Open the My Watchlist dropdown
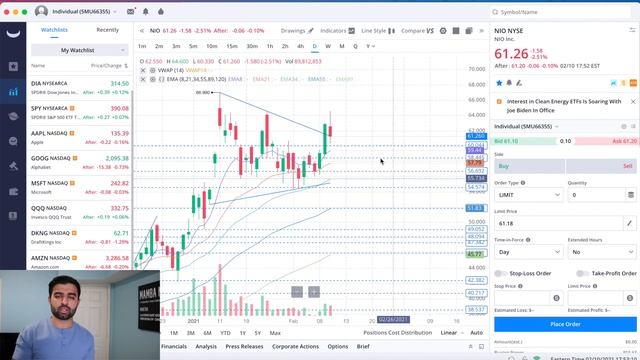Viewport: 640px width, 360px height. (80, 50)
